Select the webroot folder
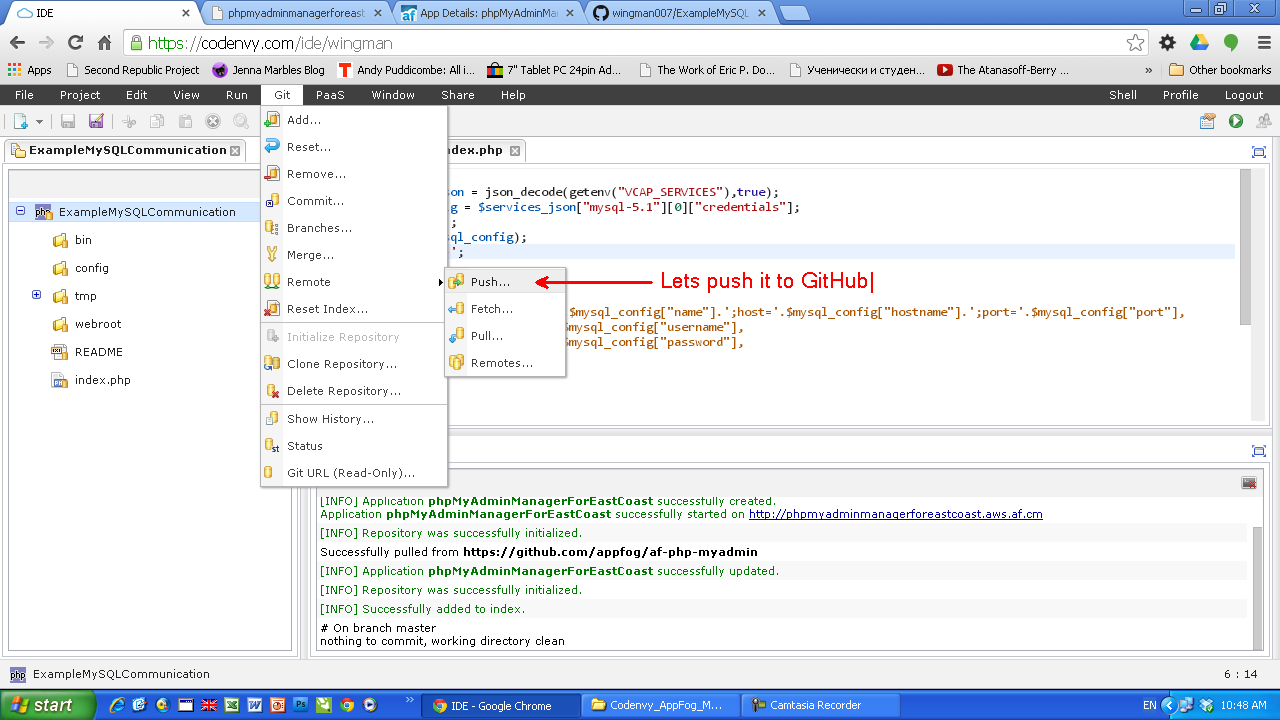This screenshot has width=1280, height=720. click(x=98, y=324)
